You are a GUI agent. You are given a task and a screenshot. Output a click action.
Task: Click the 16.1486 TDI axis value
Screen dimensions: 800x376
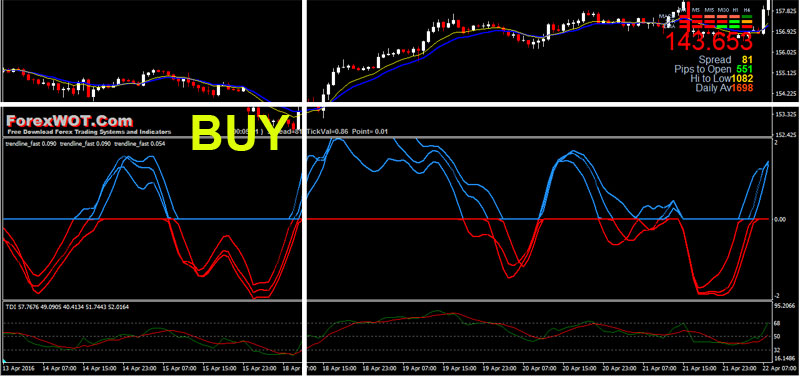[786, 359]
